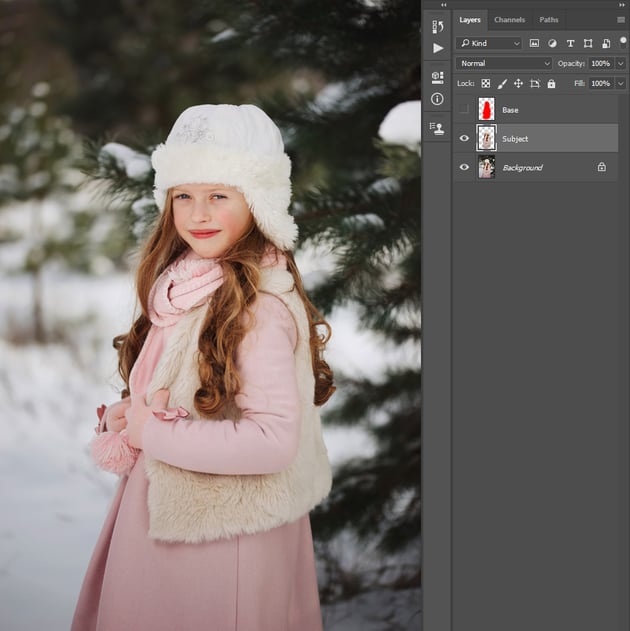
Task: Click the lock image pixels brush icon
Action: point(502,84)
